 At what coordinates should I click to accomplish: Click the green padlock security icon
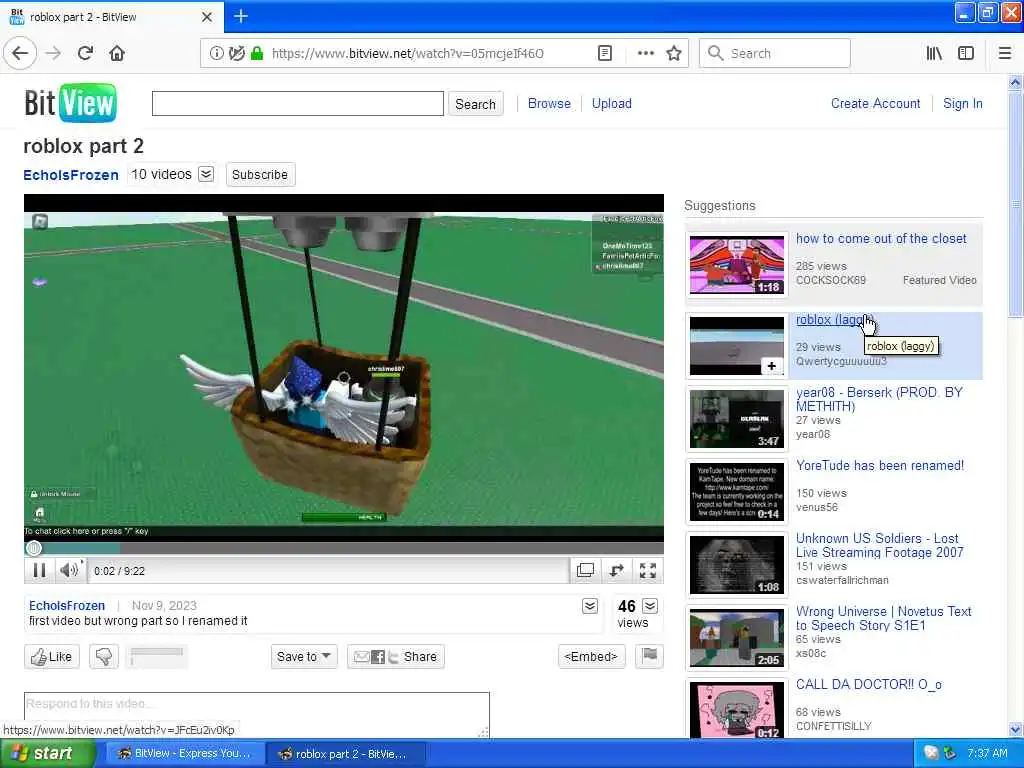tap(257, 54)
